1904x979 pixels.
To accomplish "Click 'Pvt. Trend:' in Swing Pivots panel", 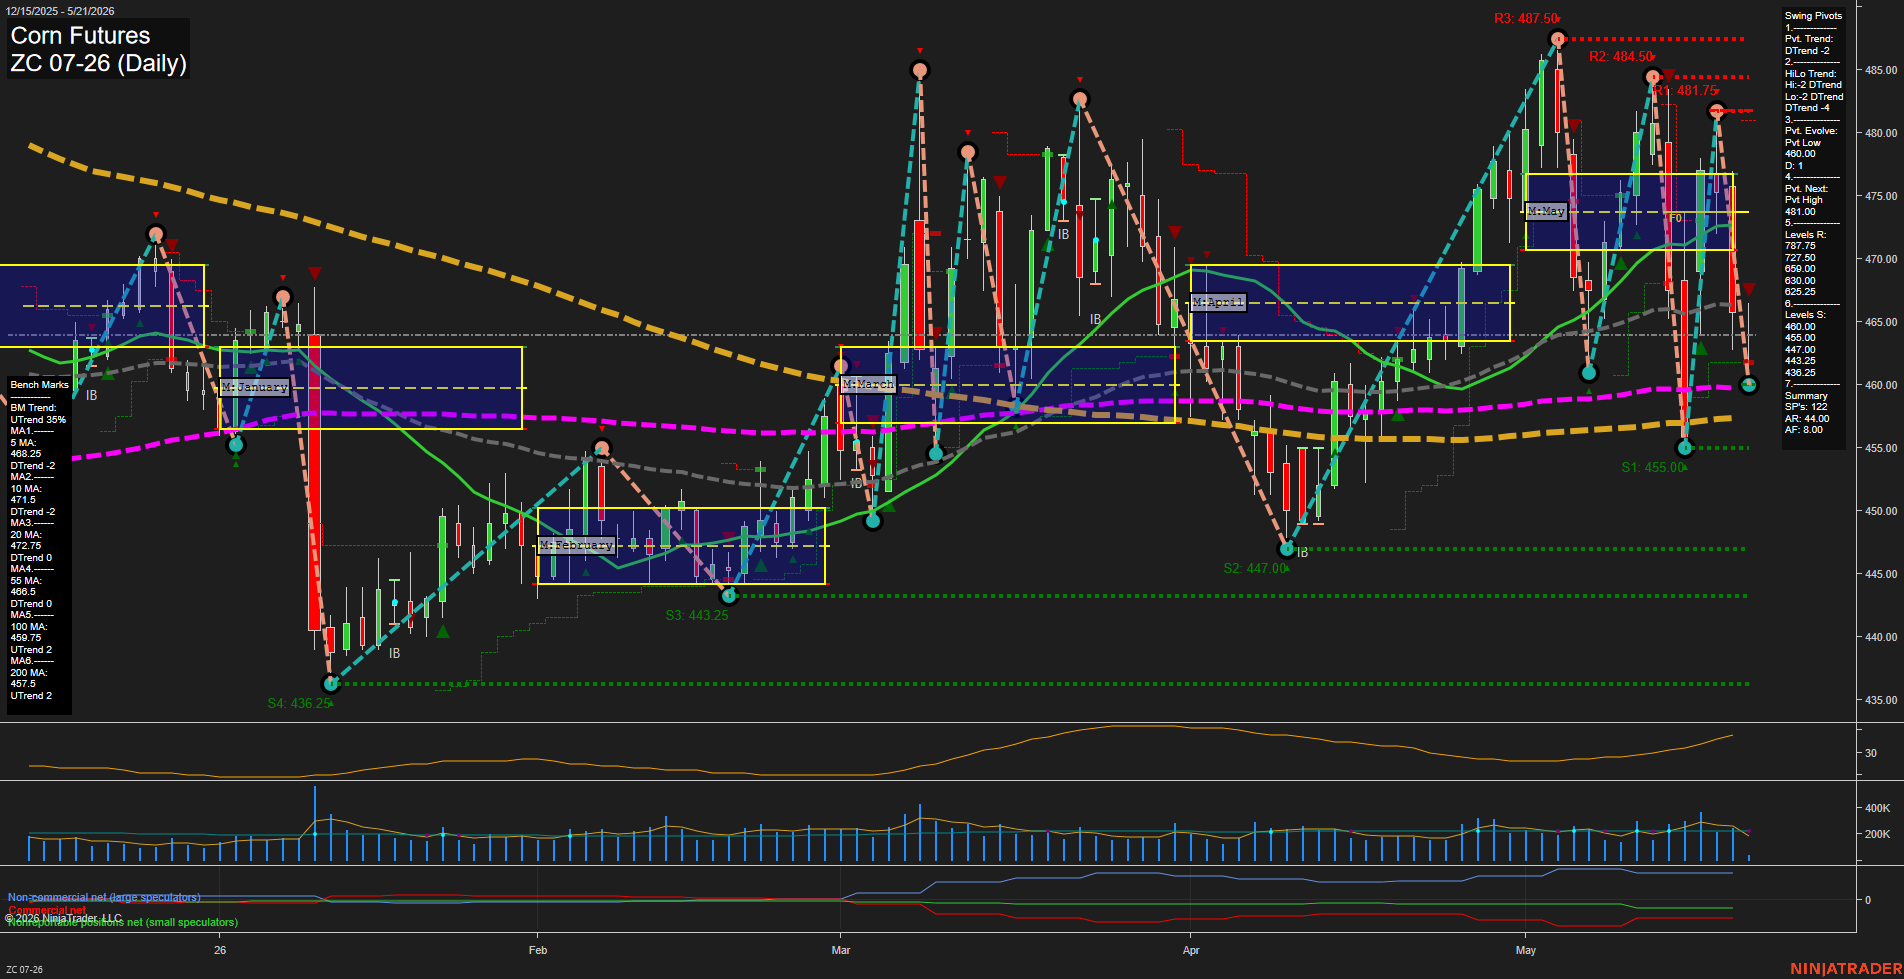I will [1809, 39].
